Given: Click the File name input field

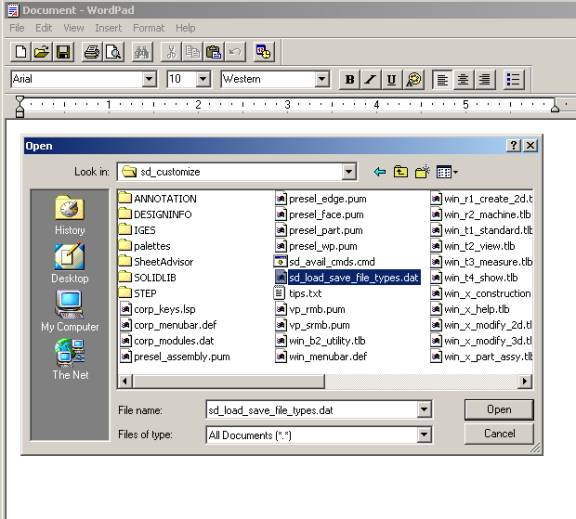Looking at the screenshot, I should point(312,410).
